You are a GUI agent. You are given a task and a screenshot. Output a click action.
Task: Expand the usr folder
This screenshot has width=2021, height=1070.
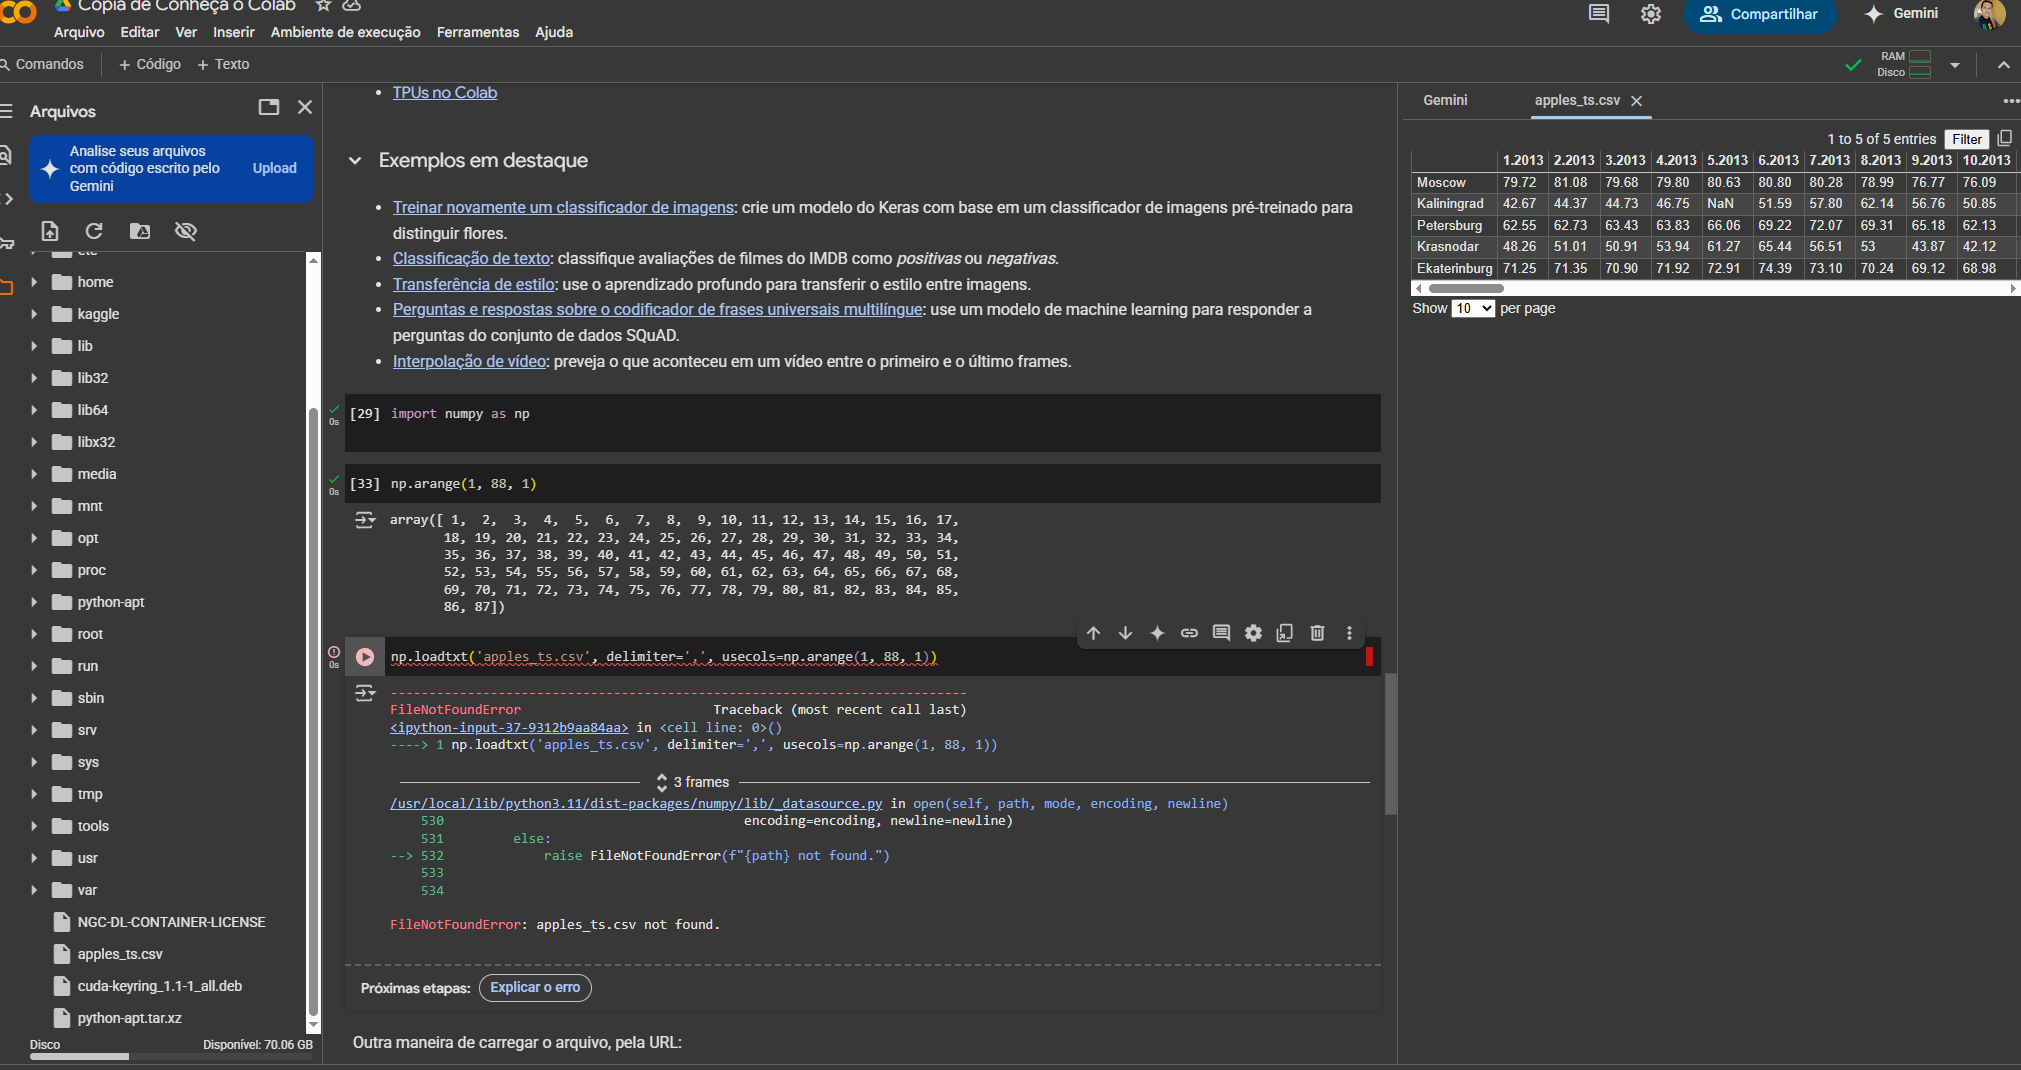[34, 858]
